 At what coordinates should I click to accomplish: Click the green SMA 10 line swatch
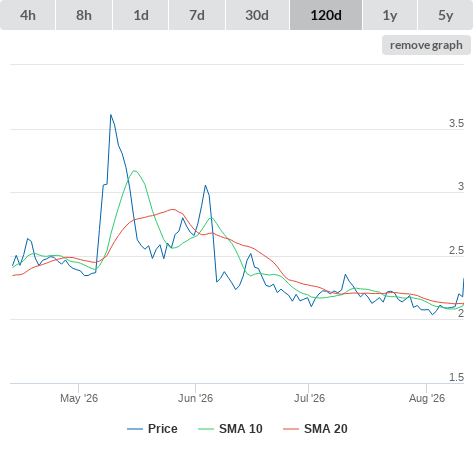click(x=206, y=429)
